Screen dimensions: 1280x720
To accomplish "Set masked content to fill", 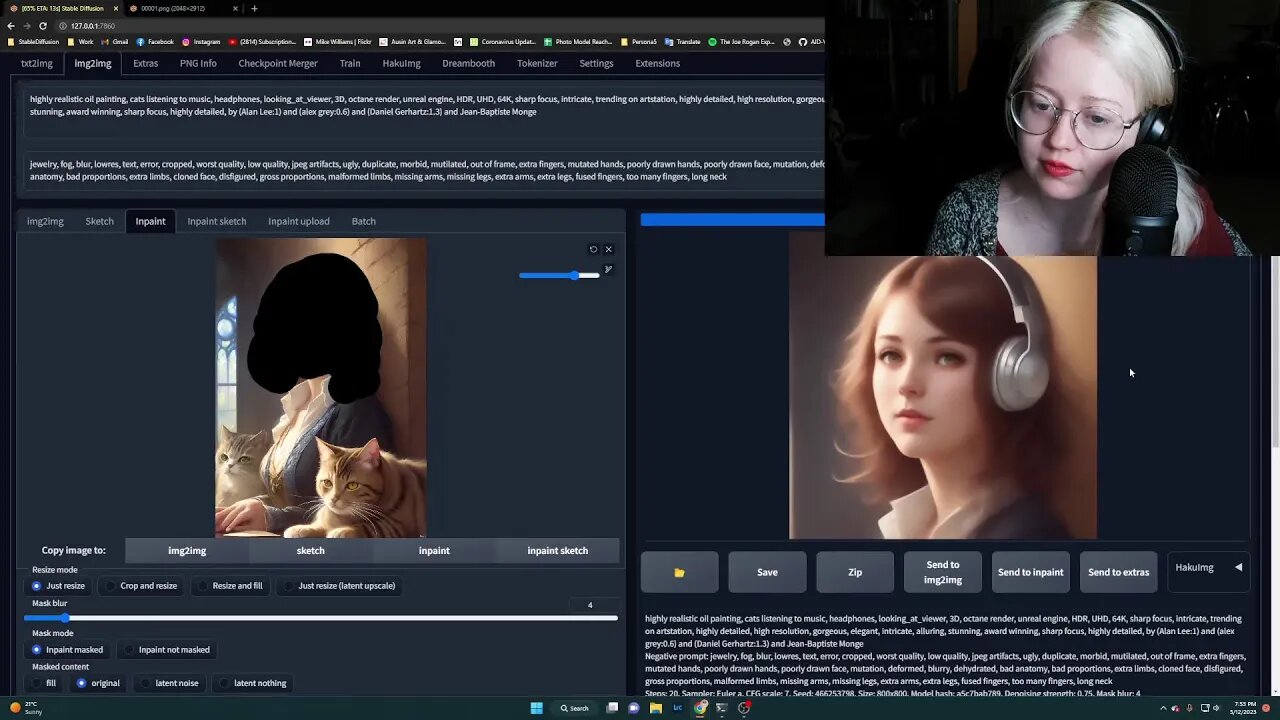I will pyautogui.click(x=44, y=683).
